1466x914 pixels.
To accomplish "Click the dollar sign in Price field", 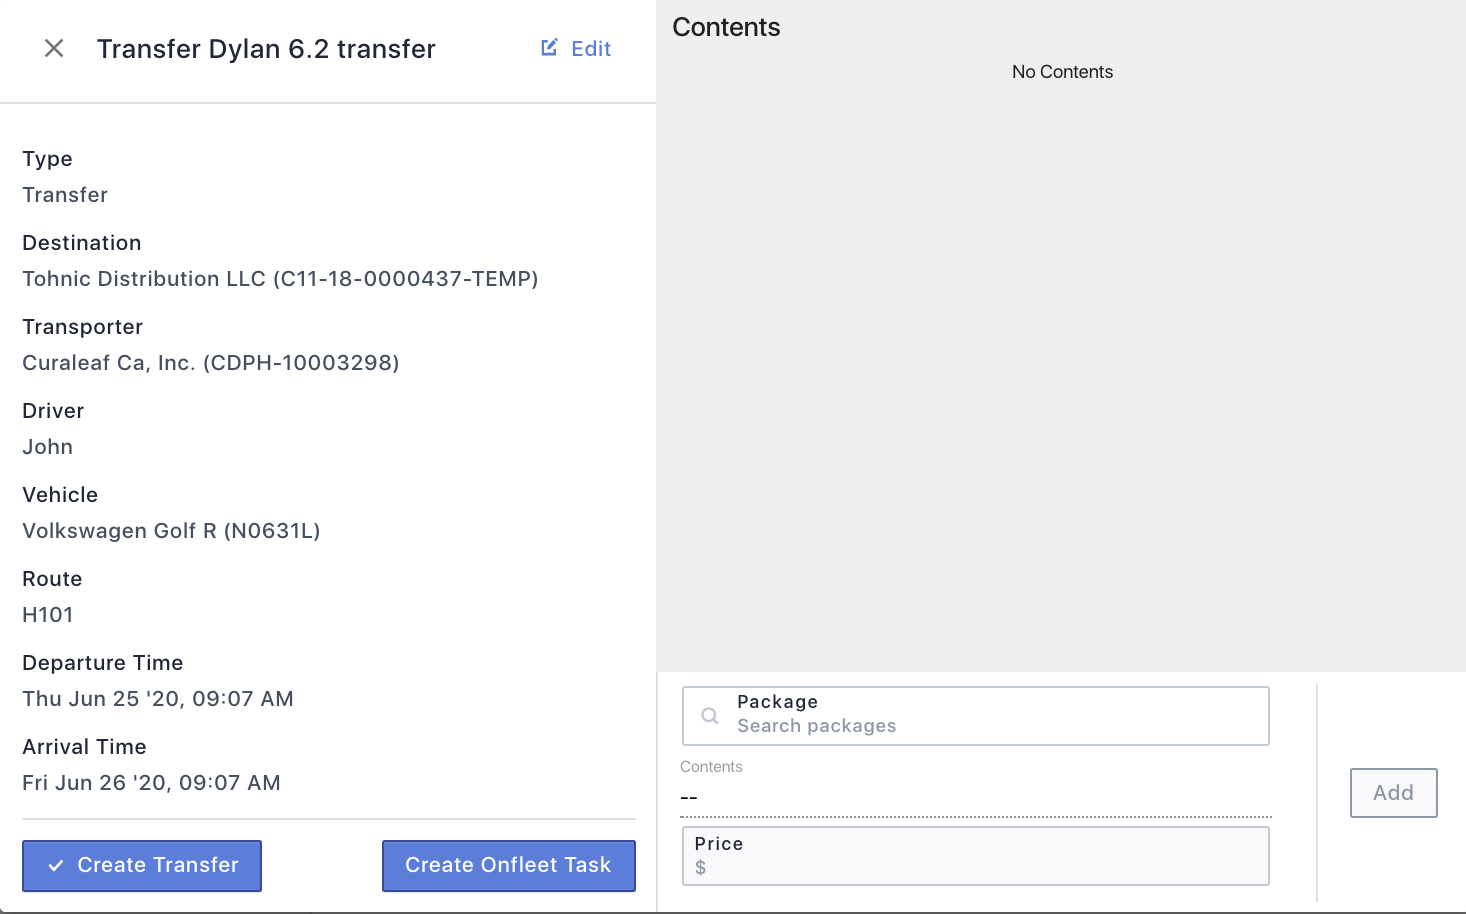I will [701, 868].
